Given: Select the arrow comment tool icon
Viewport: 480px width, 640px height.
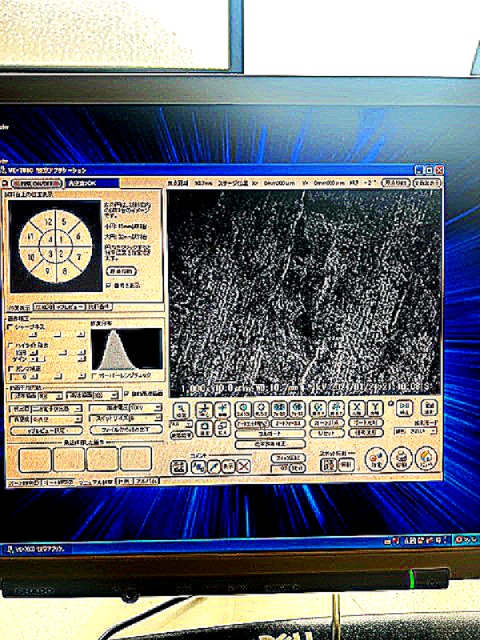Looking at the screenshot, I should pos(213,466).
